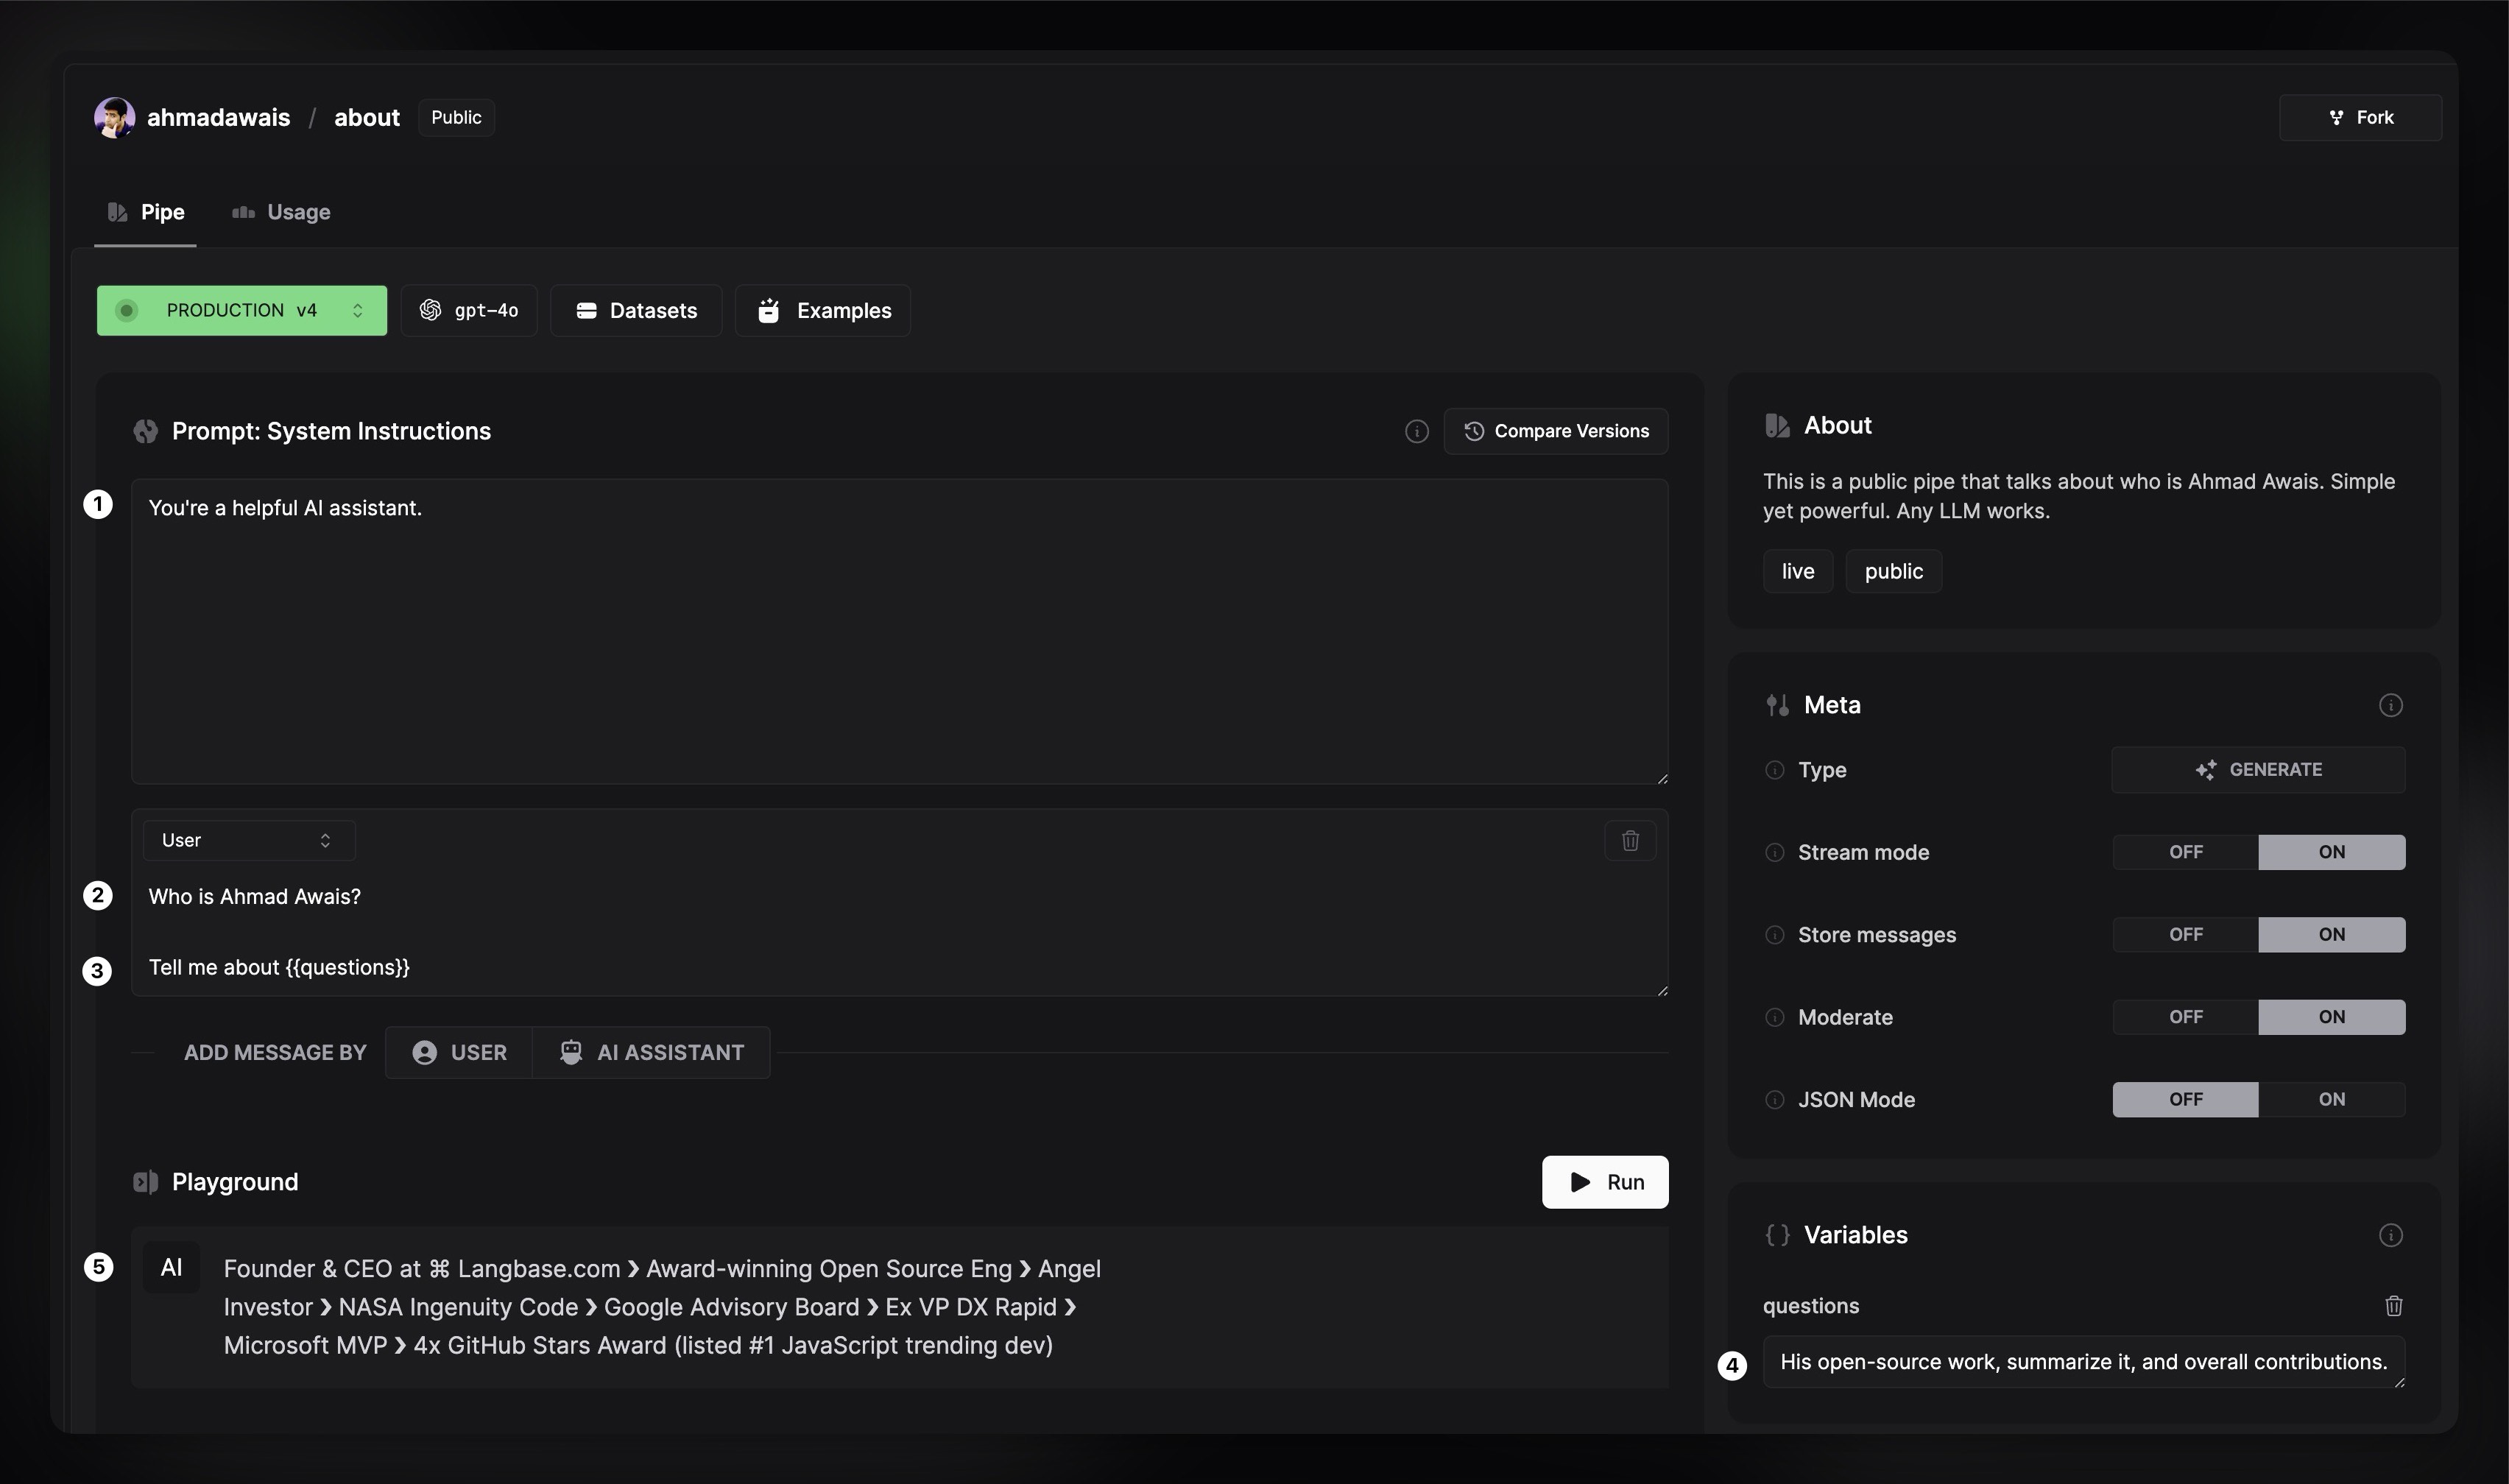This screenshot has width=2509, height=1484.
Task: Delete the questions variable with its trash icon
Action: [x=2393, y=1306]
